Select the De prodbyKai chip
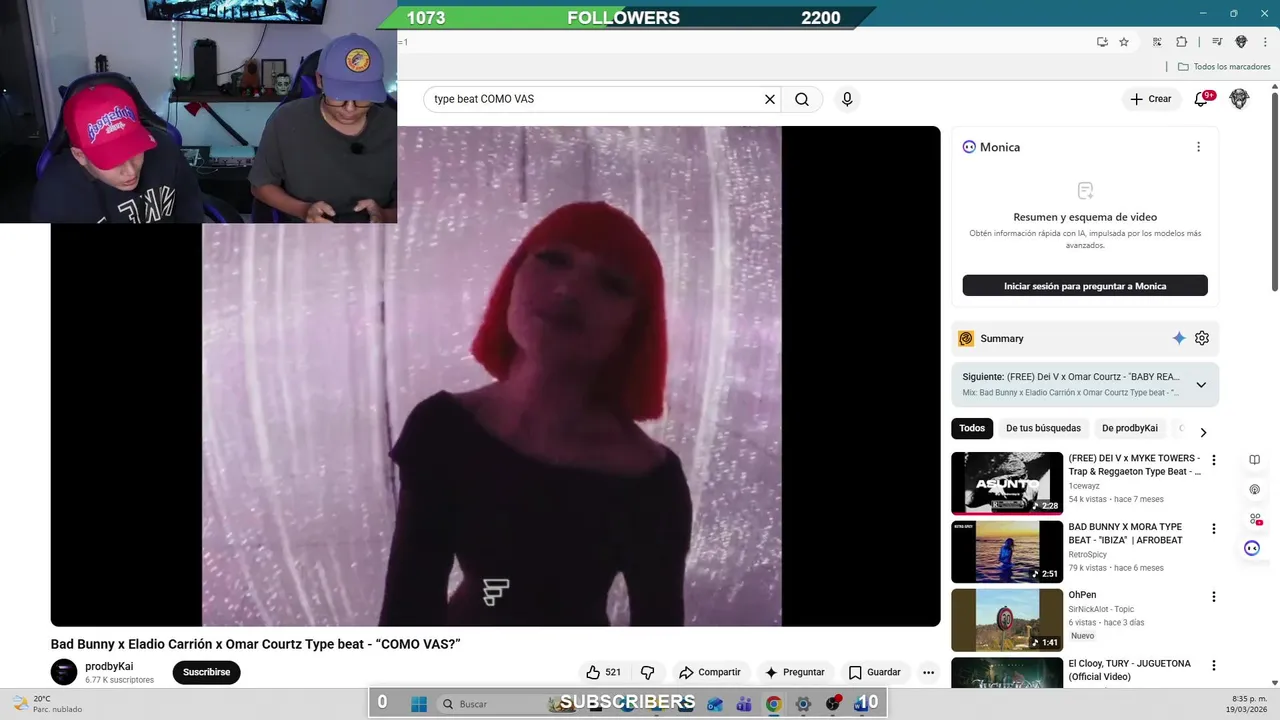Image resolution: width=1280 pixels, height=720 pixels. (1130, 428)
